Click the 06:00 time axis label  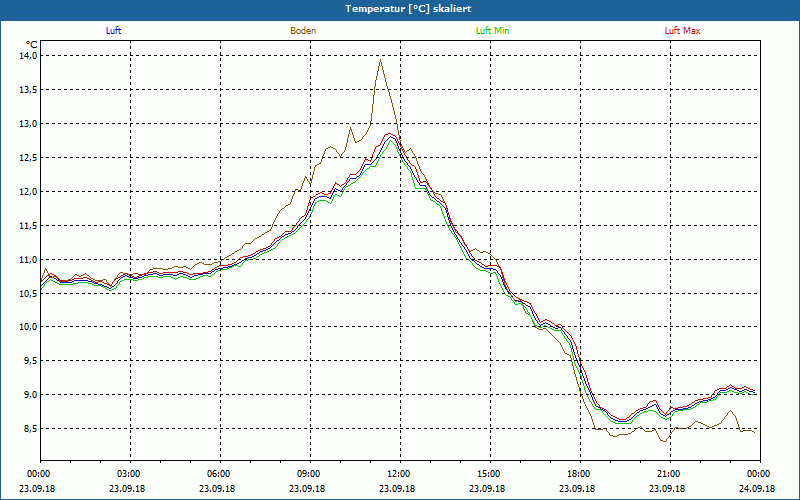pos(220,474)
